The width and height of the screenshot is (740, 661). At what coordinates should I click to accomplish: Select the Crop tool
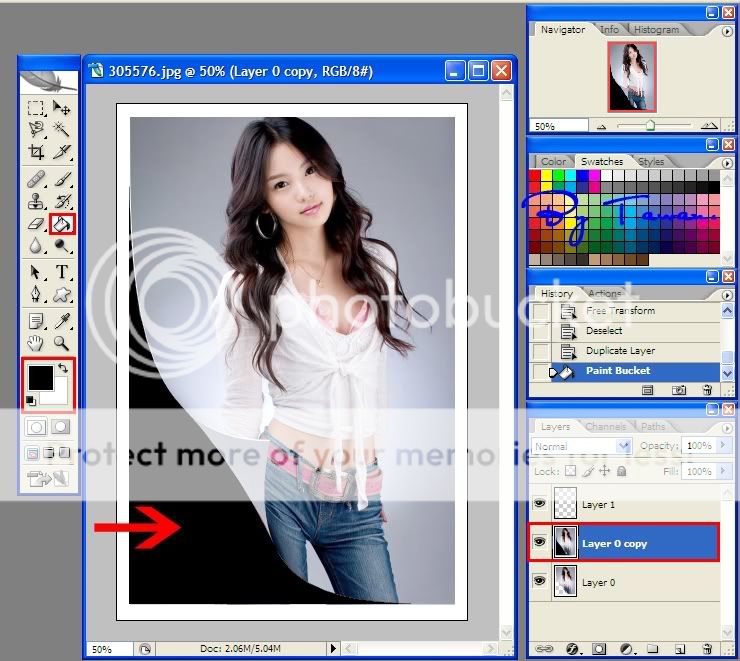coord(36,152)
